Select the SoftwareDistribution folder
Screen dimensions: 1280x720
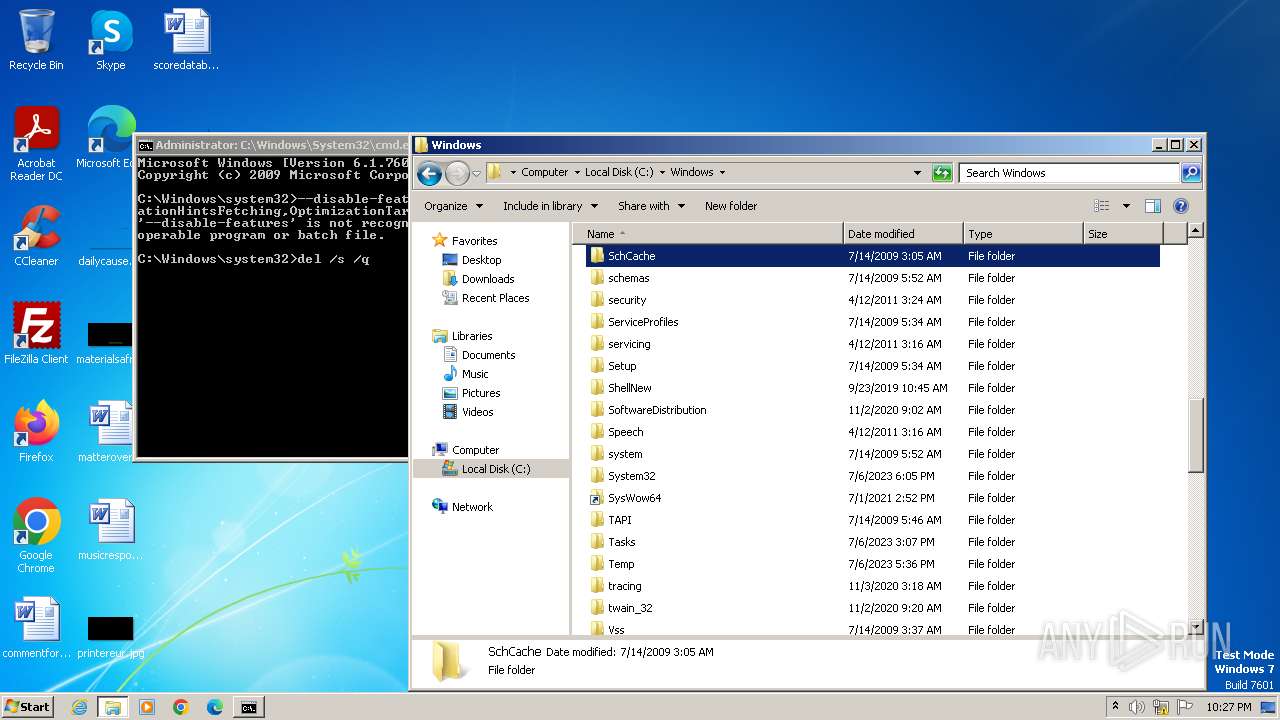pyautogui.click(x=872, y=410)
